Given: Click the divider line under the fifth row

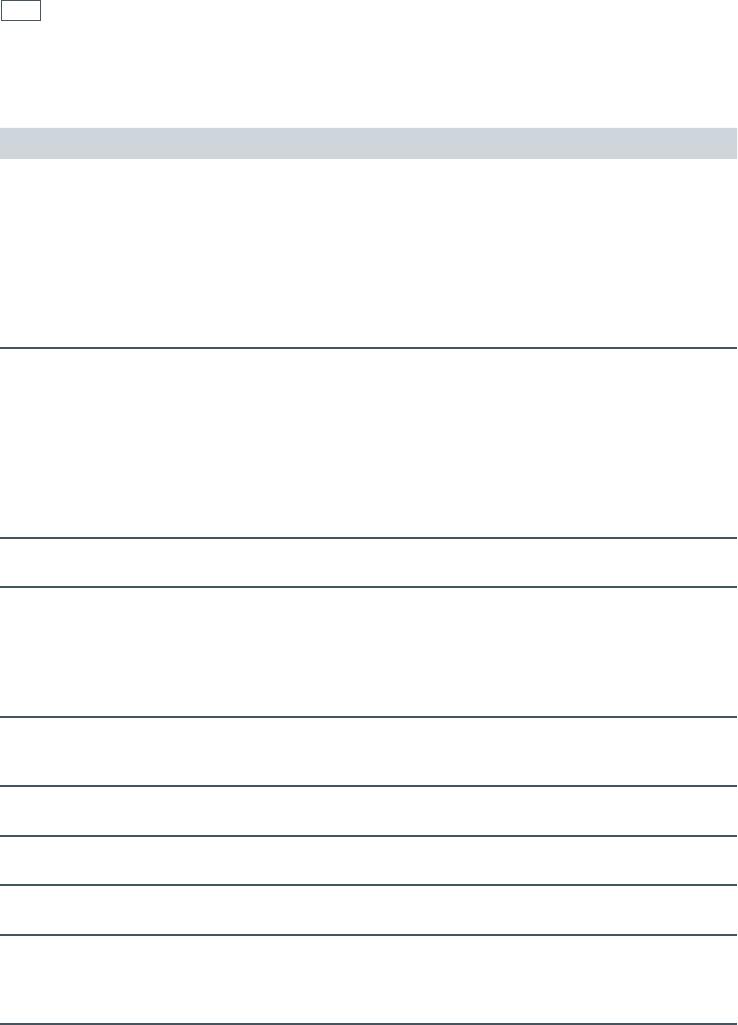Looking at the screenshot, I should 368,786.
